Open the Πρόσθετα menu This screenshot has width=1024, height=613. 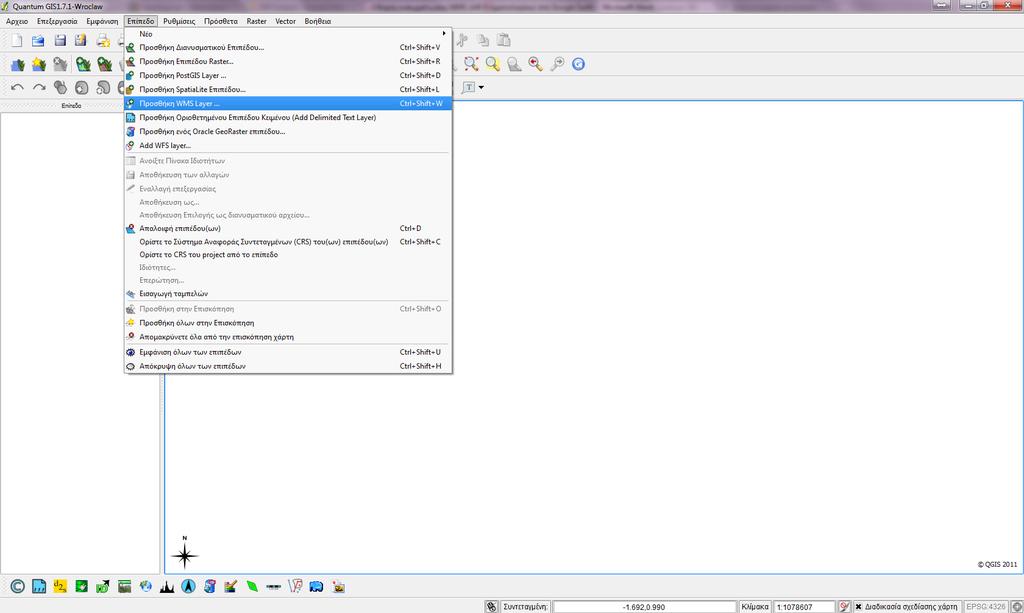(x=221, y=21)
